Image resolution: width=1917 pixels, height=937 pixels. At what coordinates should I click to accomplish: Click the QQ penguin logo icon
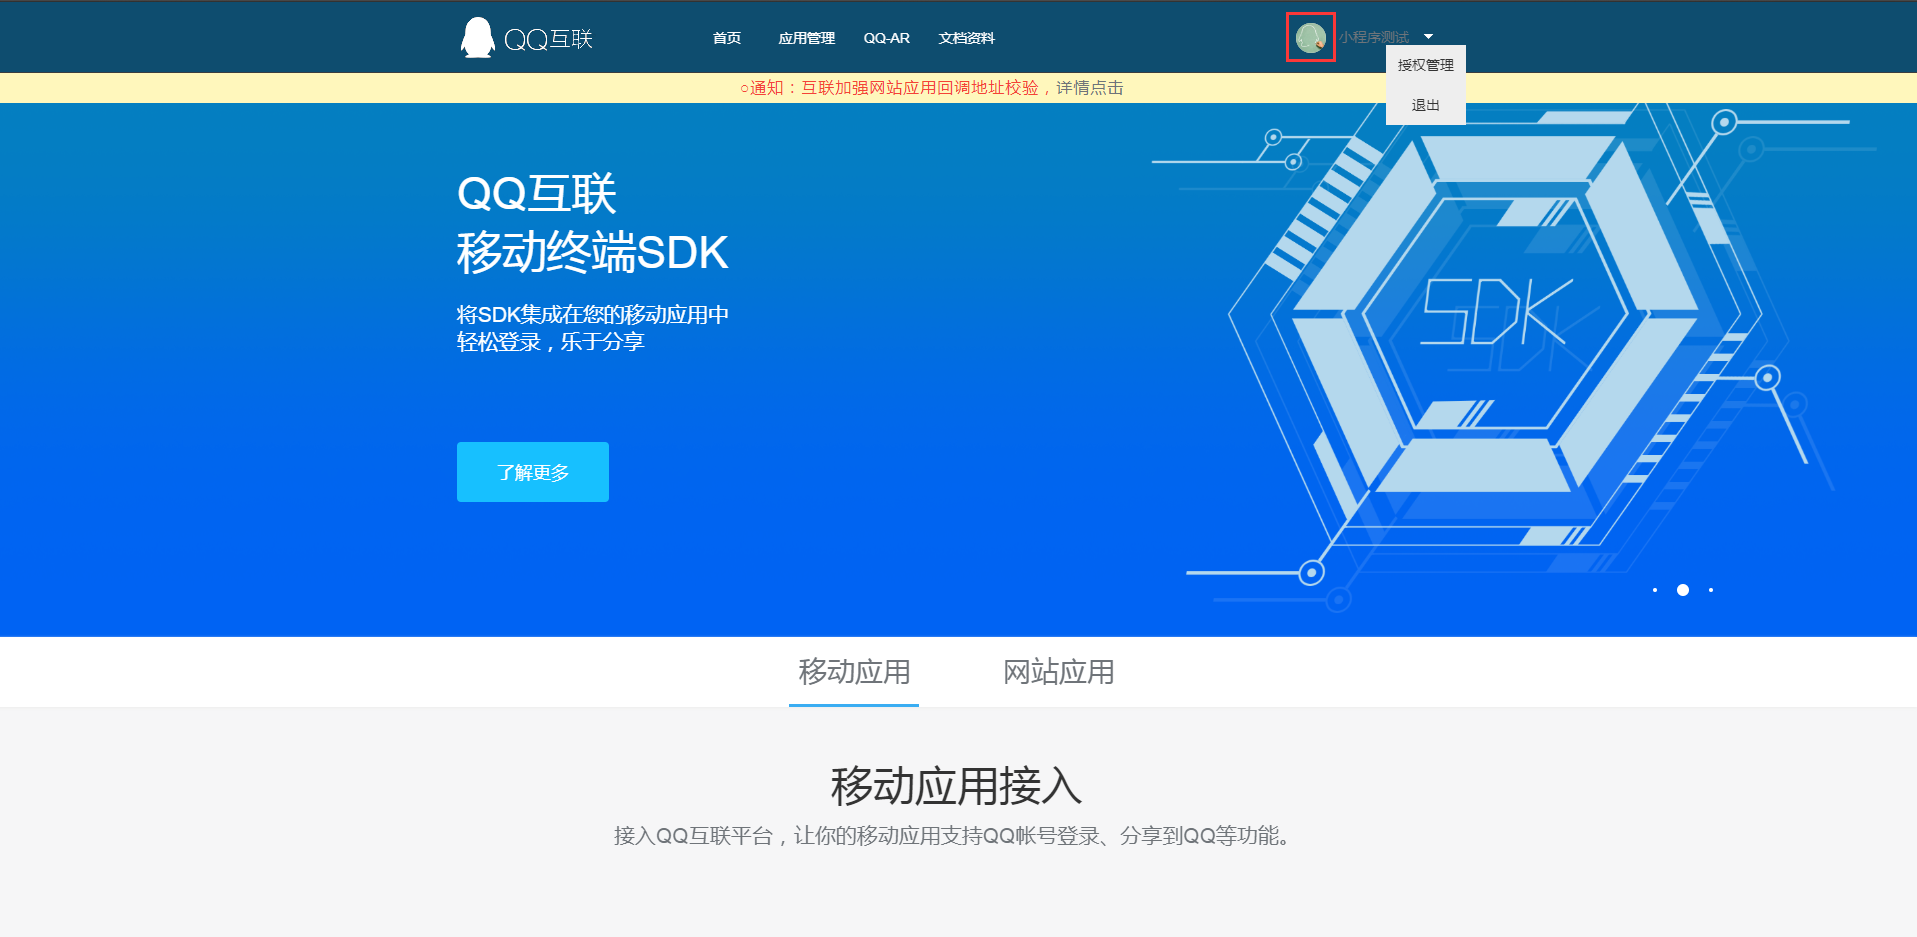478,38
